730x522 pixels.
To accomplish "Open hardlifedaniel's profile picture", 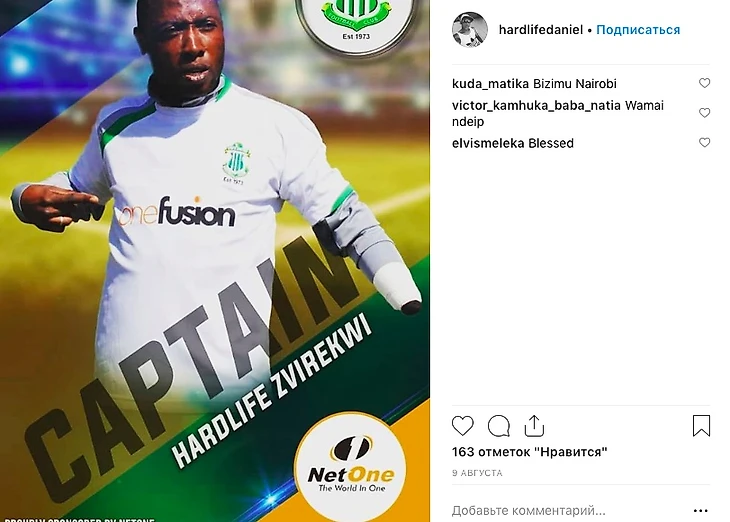I will click(x=470, y=30).
